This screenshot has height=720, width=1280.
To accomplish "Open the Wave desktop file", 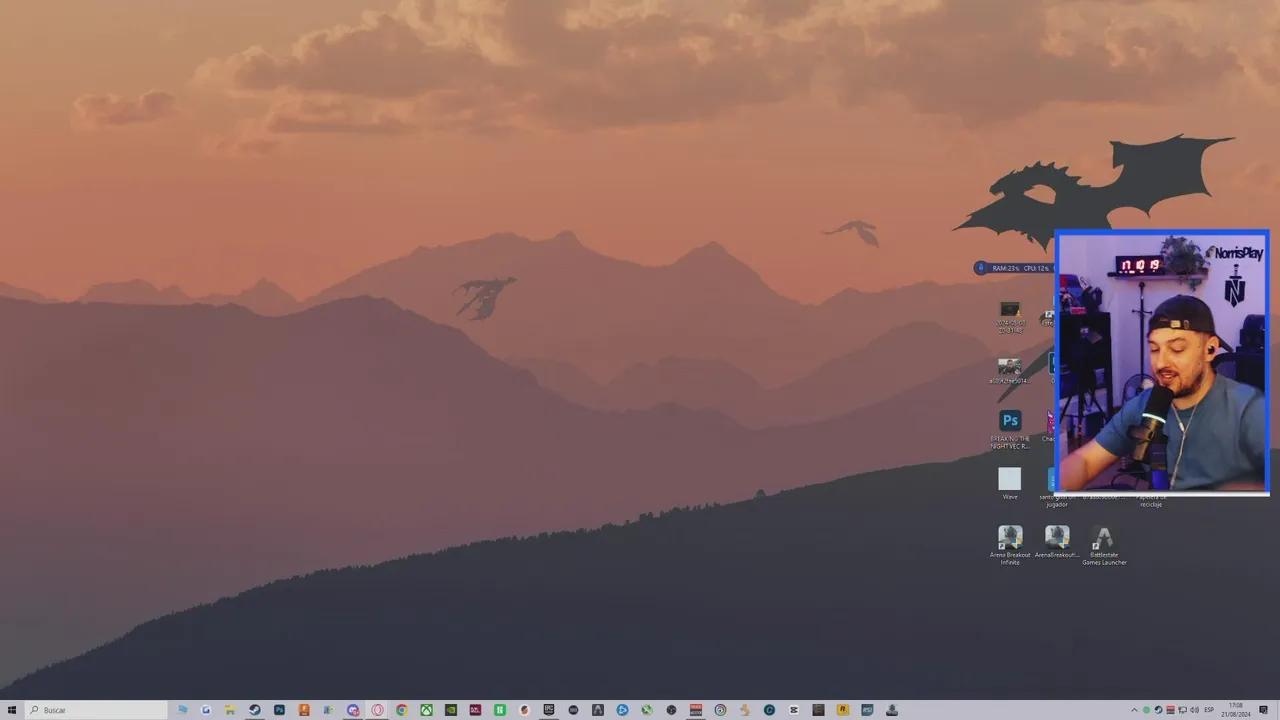I will pos(1010,480).
